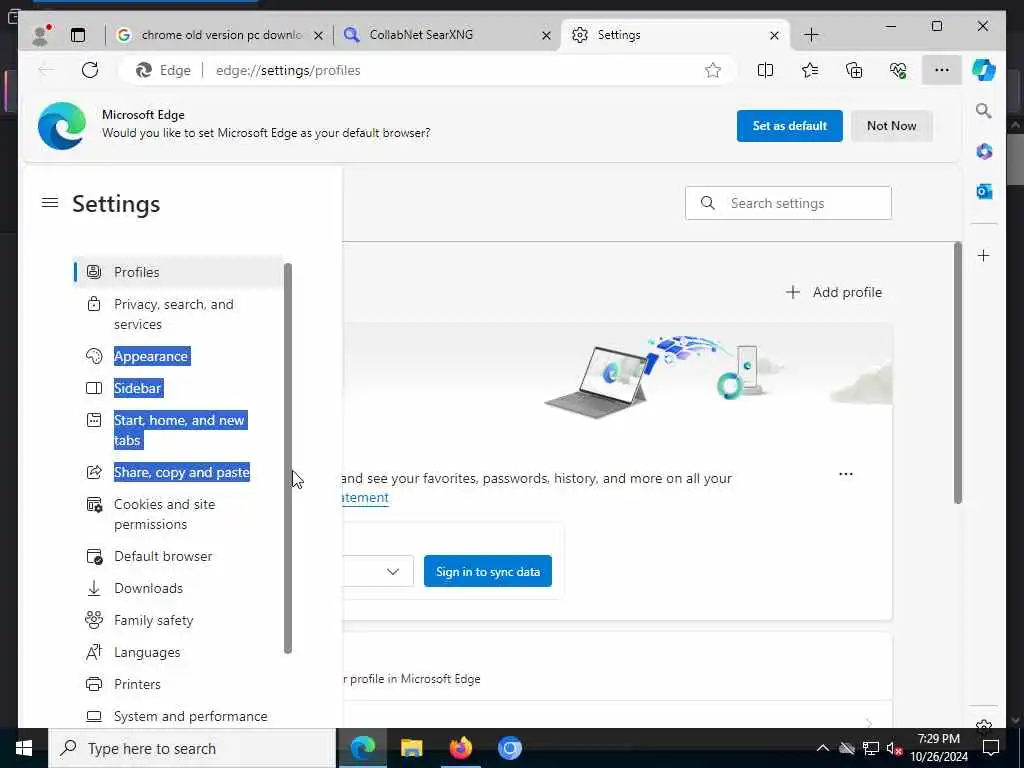Click the taskbar search box

pyautogui.click(x=192, y=748)
